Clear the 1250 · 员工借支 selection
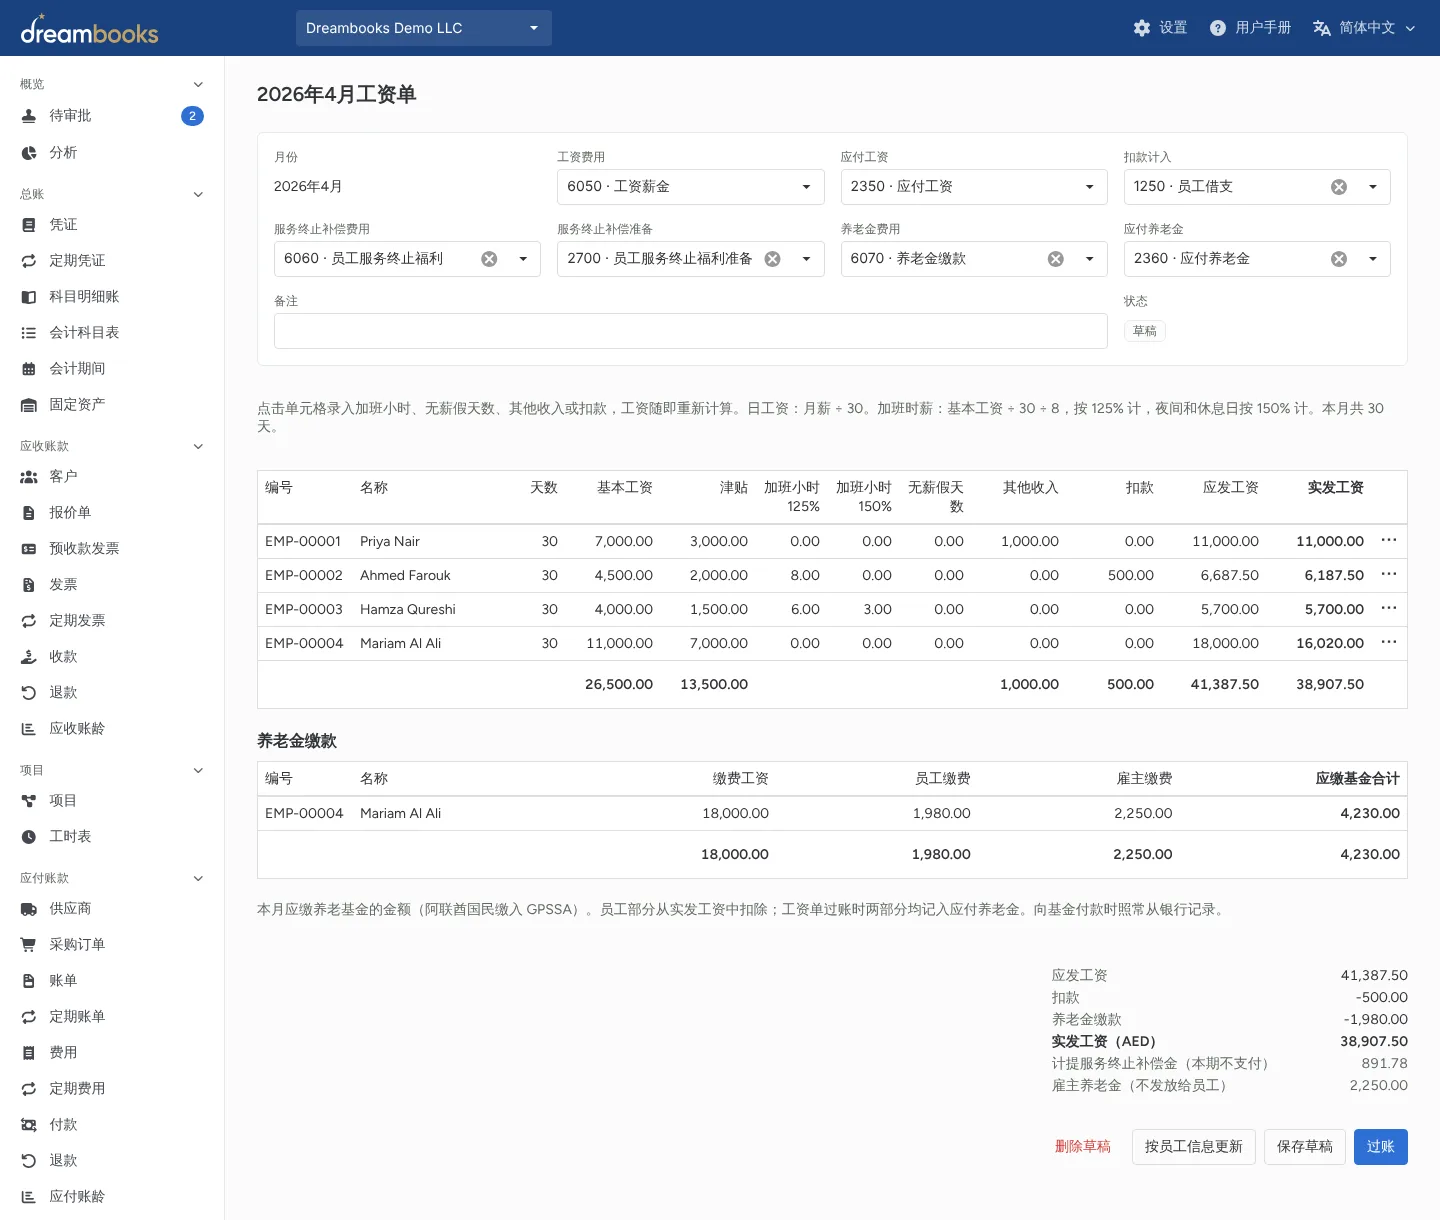This screenshot has width=1440, height=1220. 1339,187
